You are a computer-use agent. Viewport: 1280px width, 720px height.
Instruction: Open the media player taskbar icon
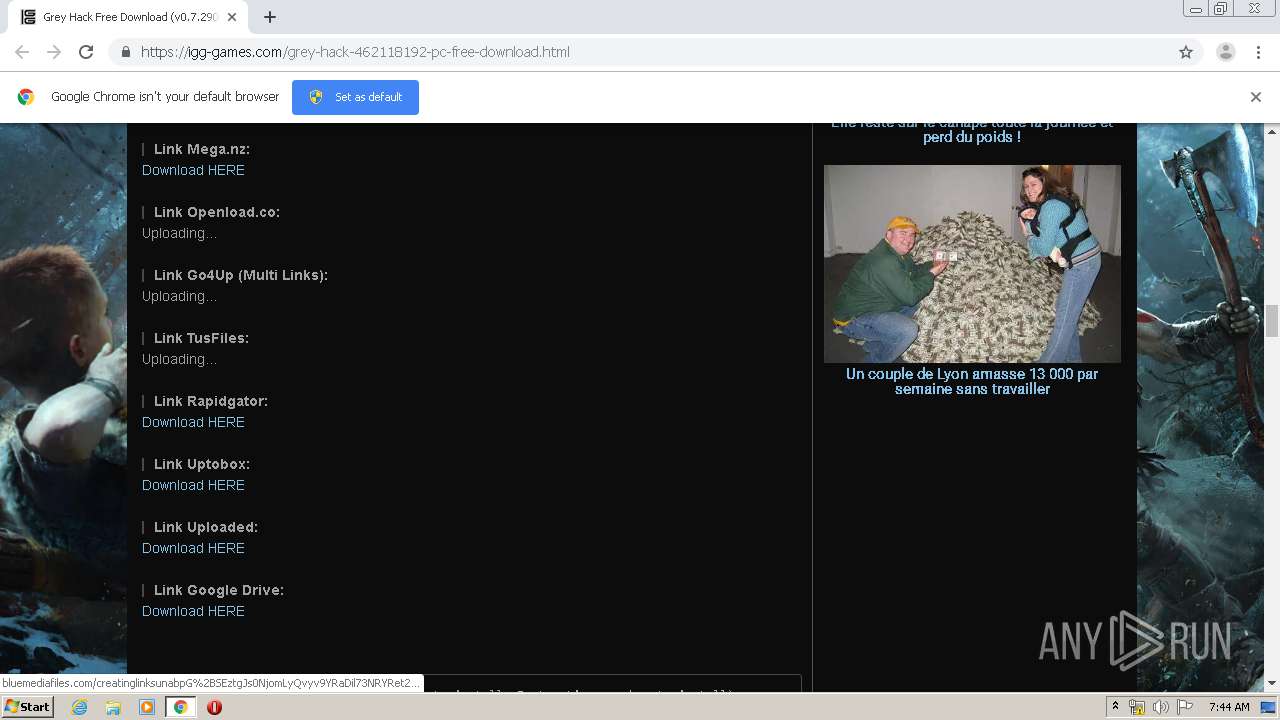tap(146, 707)
